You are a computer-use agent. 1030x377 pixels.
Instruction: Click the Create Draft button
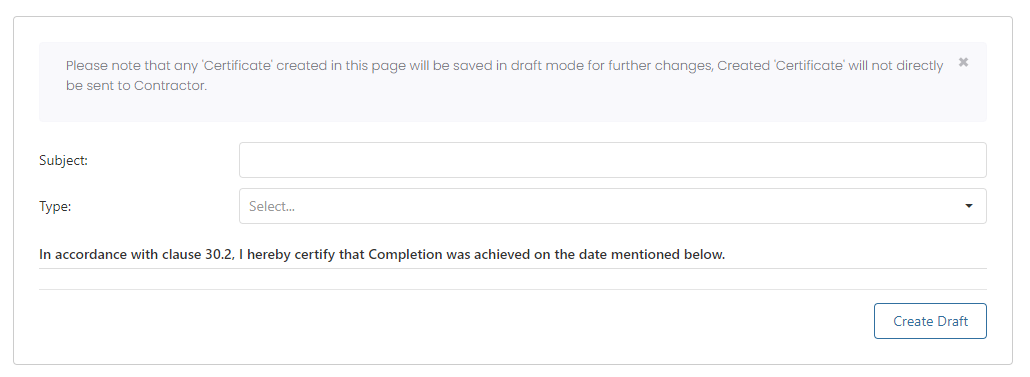tap(930, 321)
